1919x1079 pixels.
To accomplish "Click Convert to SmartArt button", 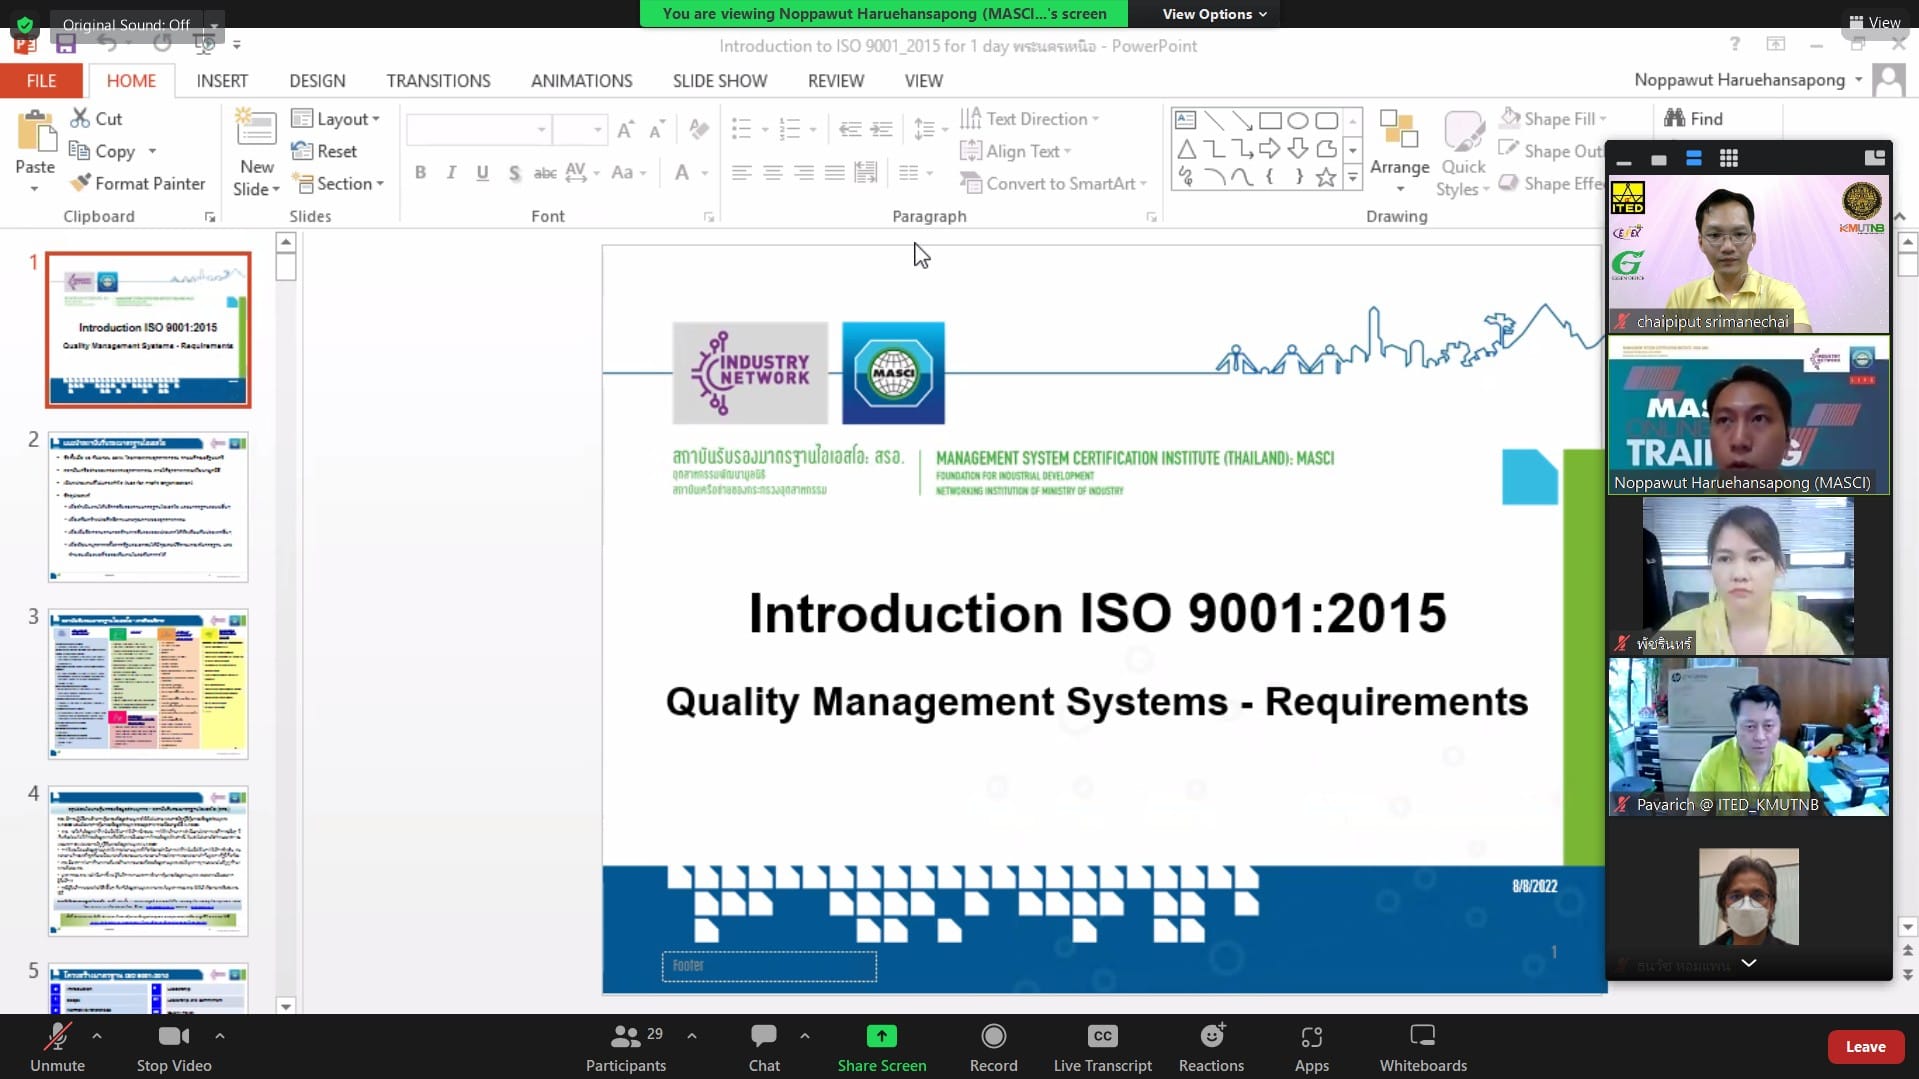I will coord(1053,184).
